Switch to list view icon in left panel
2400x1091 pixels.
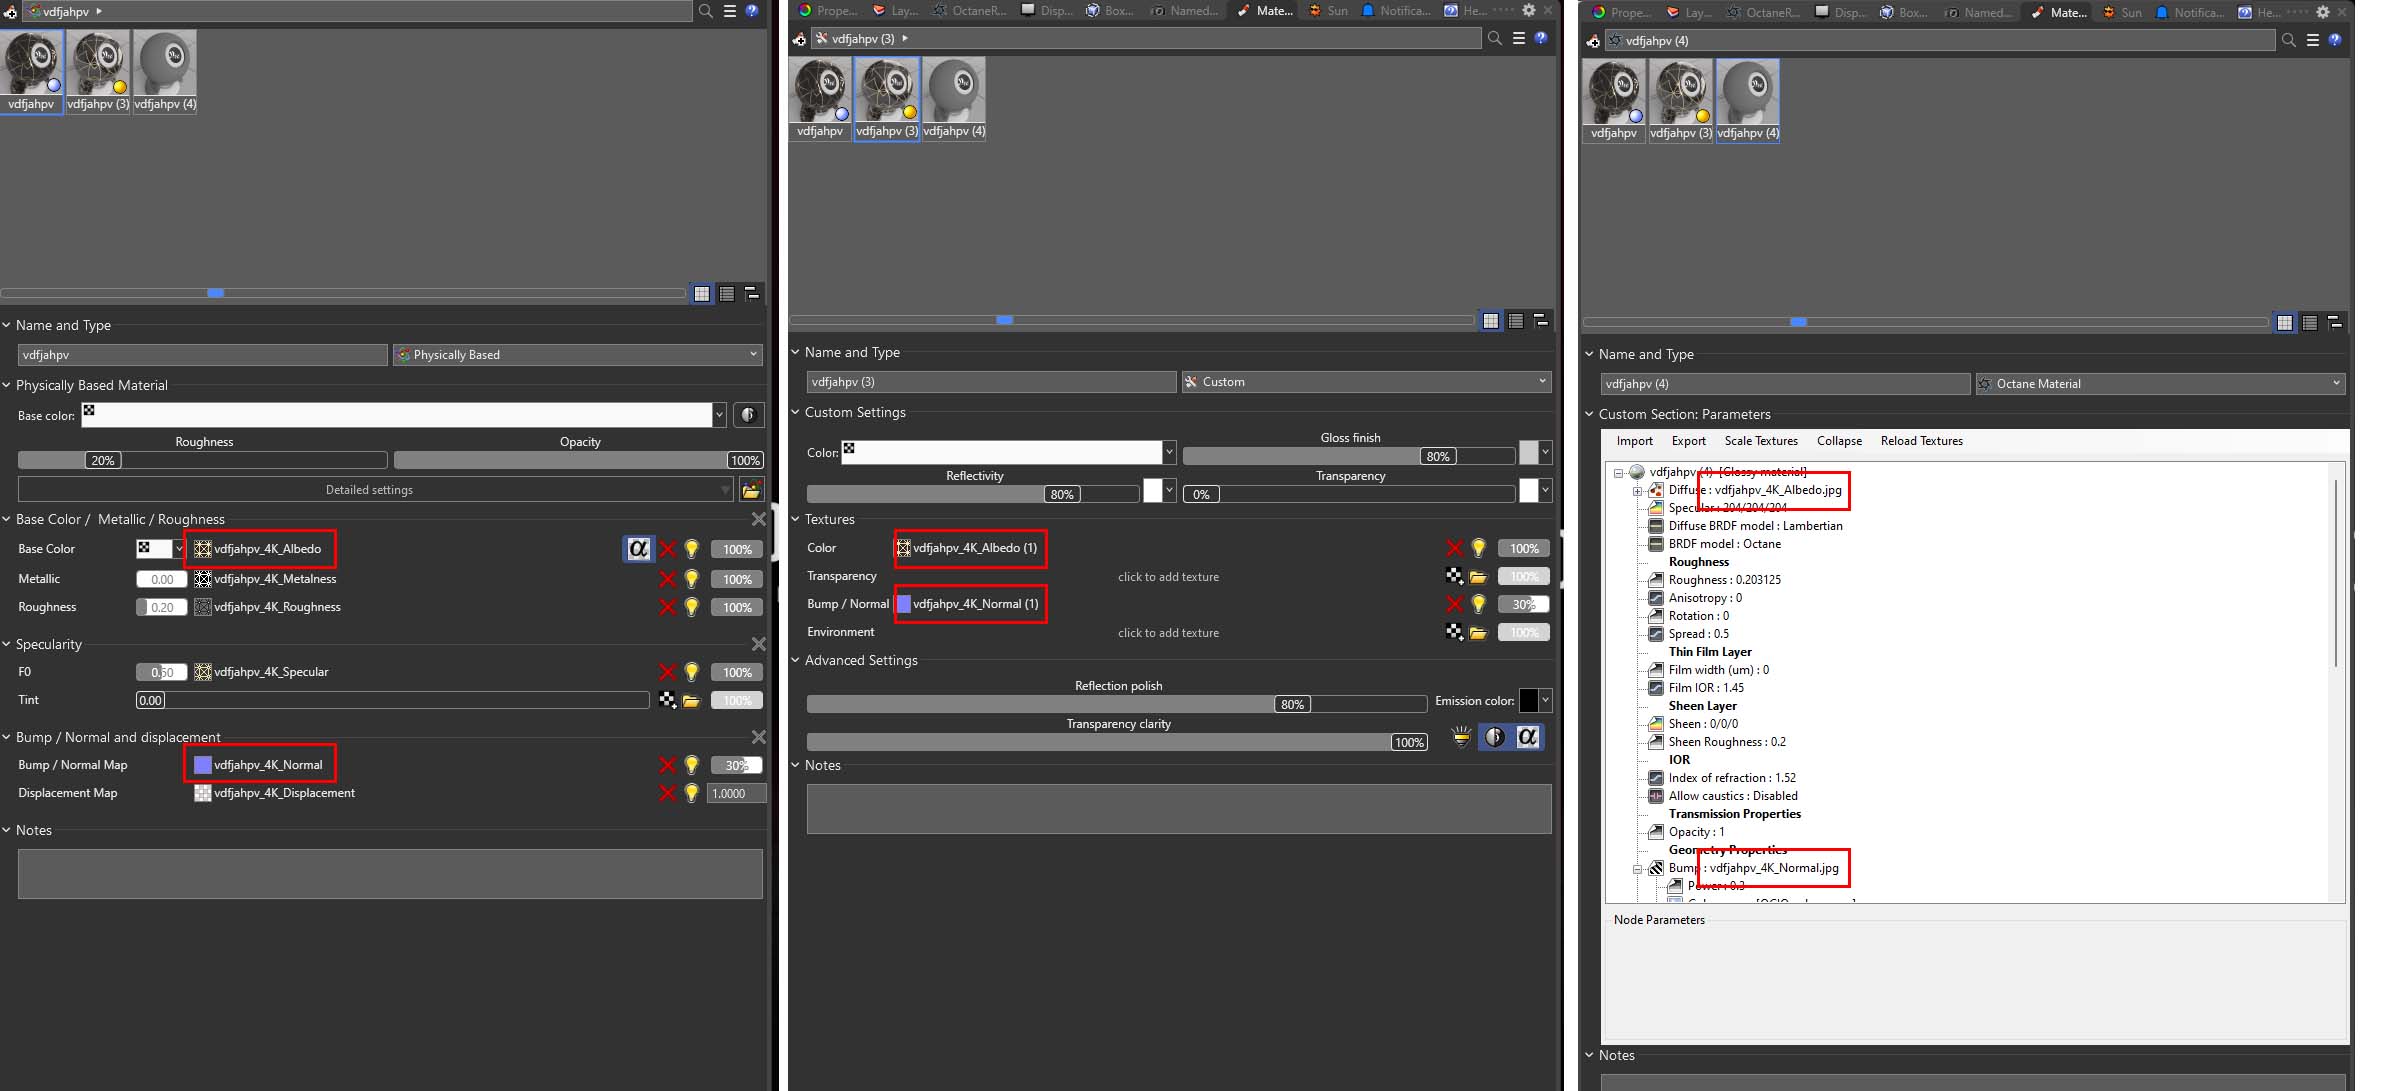tap(727, 293)
